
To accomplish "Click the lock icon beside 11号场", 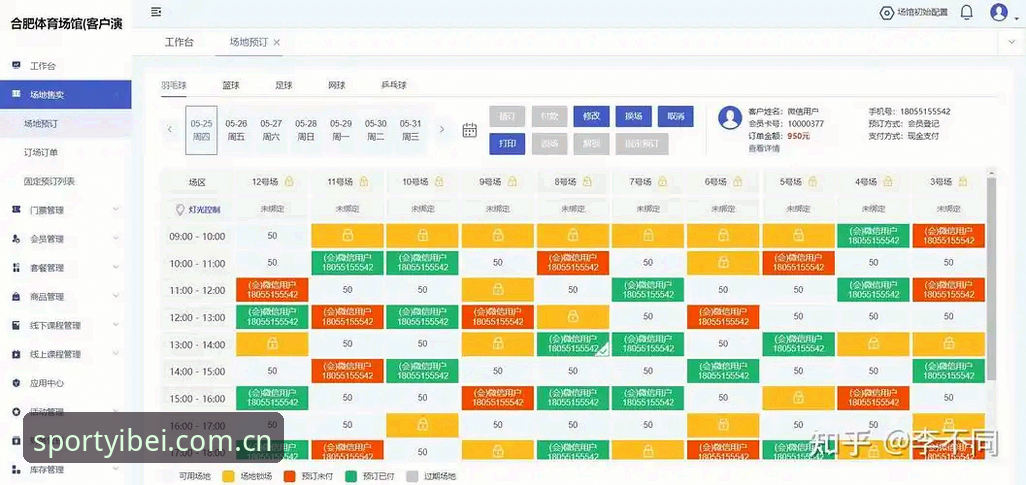I will (364, 181).
